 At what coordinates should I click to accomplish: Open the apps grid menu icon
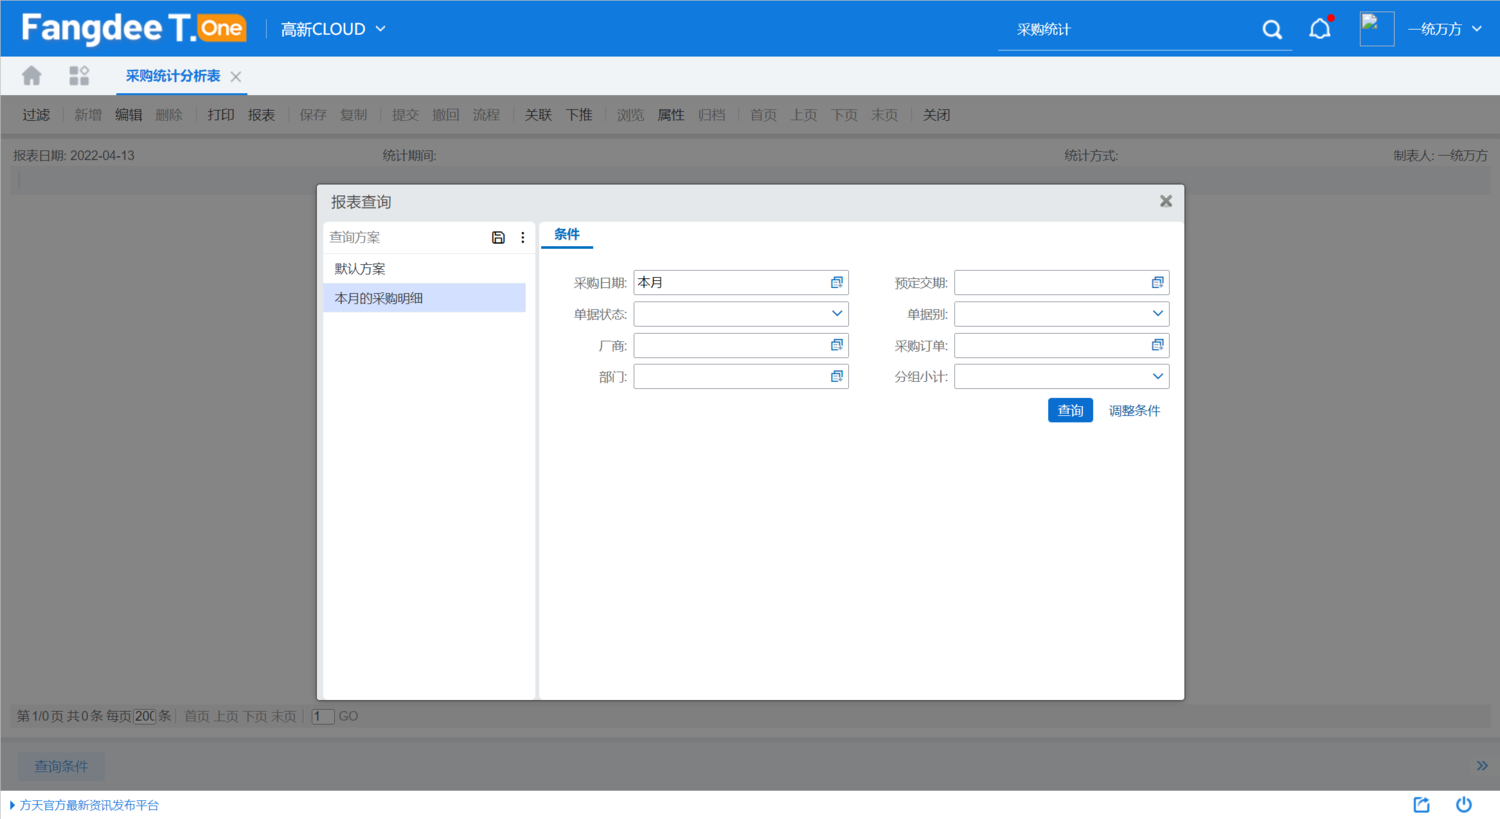click(79, 76)
